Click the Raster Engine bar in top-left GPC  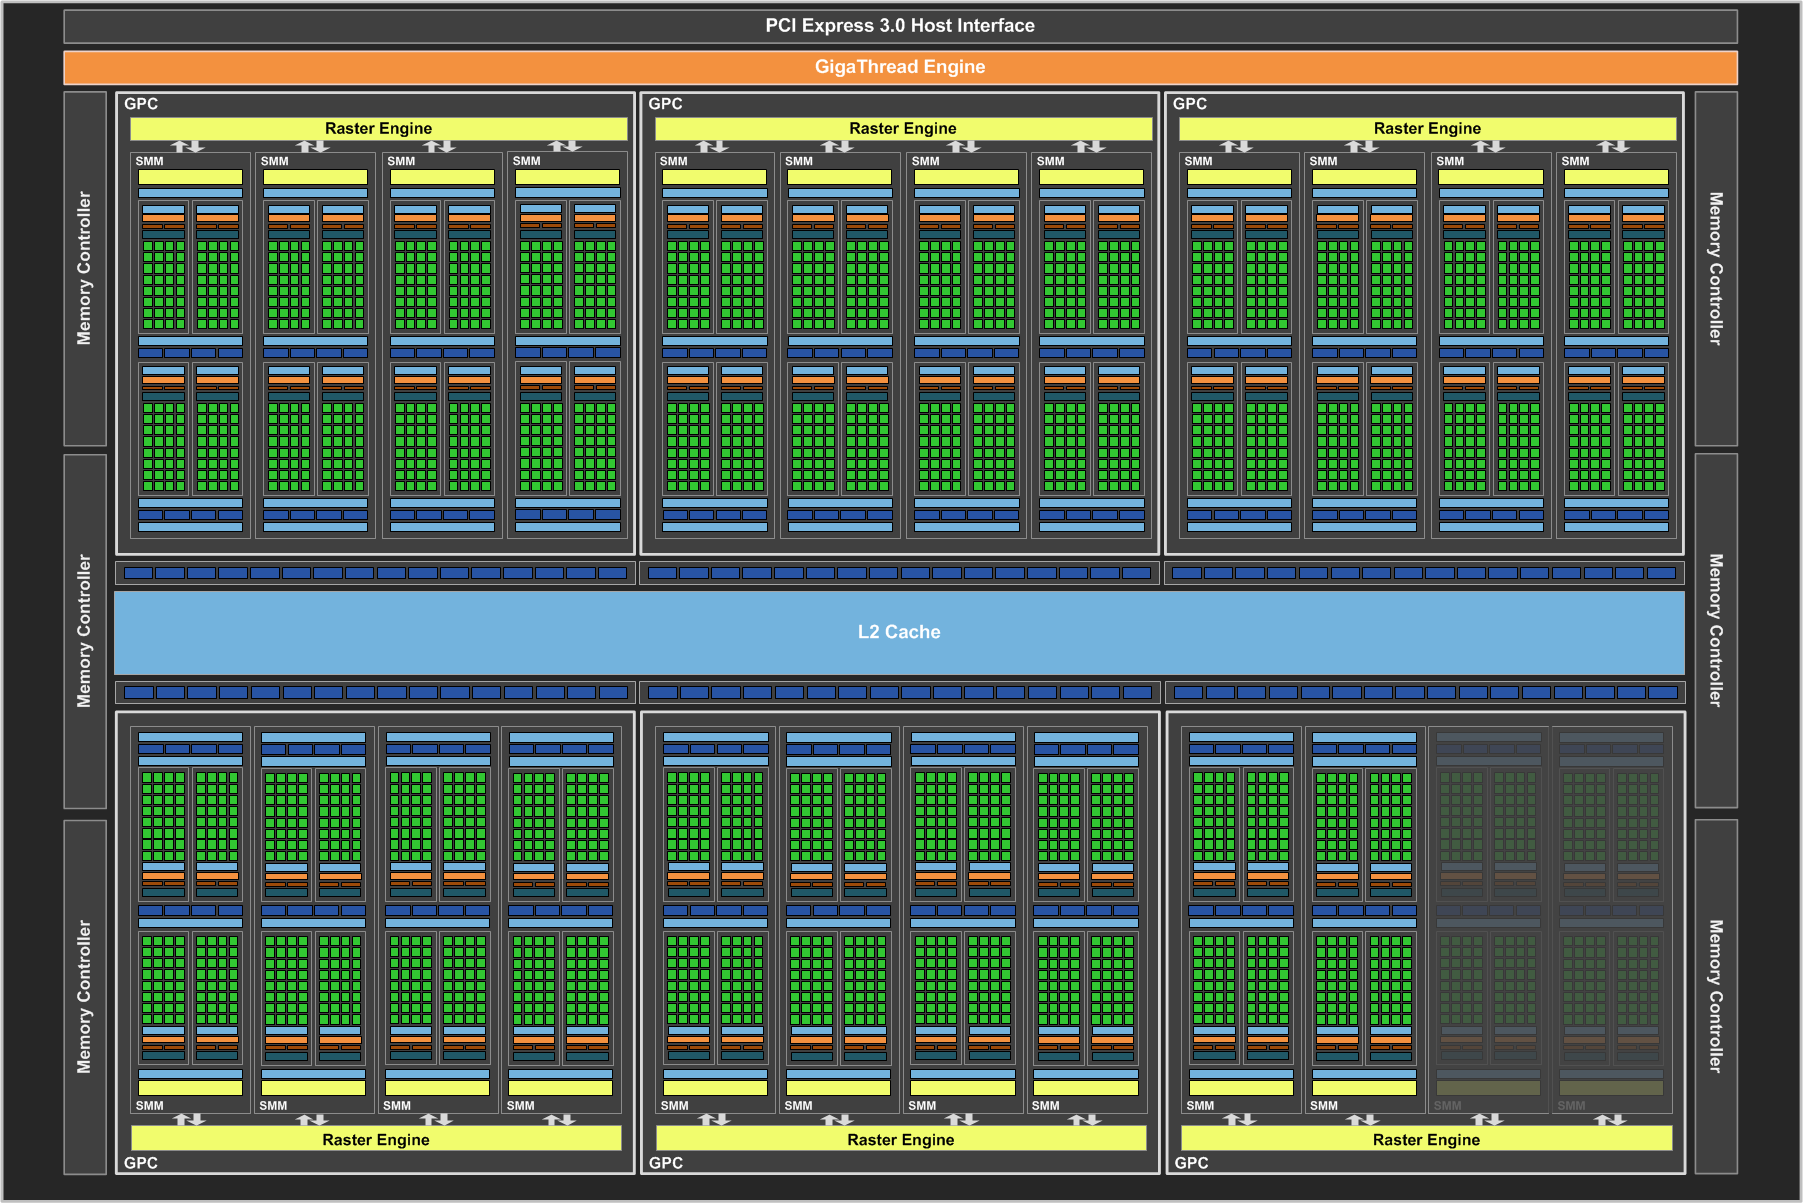point(378,129)
